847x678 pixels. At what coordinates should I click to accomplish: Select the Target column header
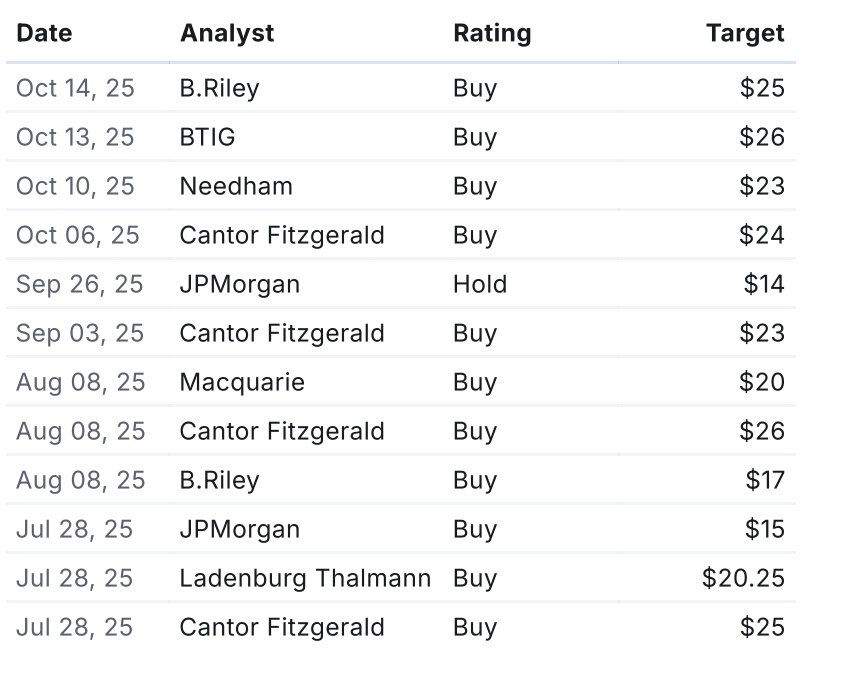tap(745, 33)
